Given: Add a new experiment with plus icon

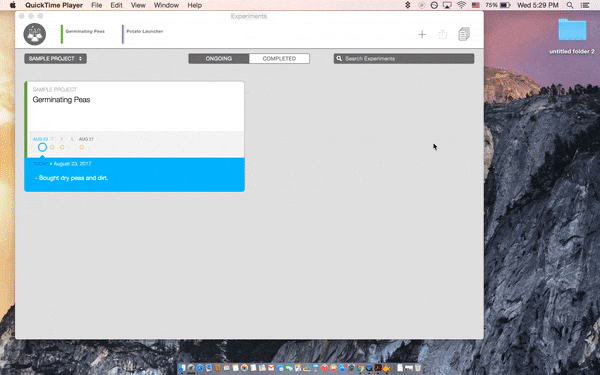Looking at the screenshot, I should [422, 34].
